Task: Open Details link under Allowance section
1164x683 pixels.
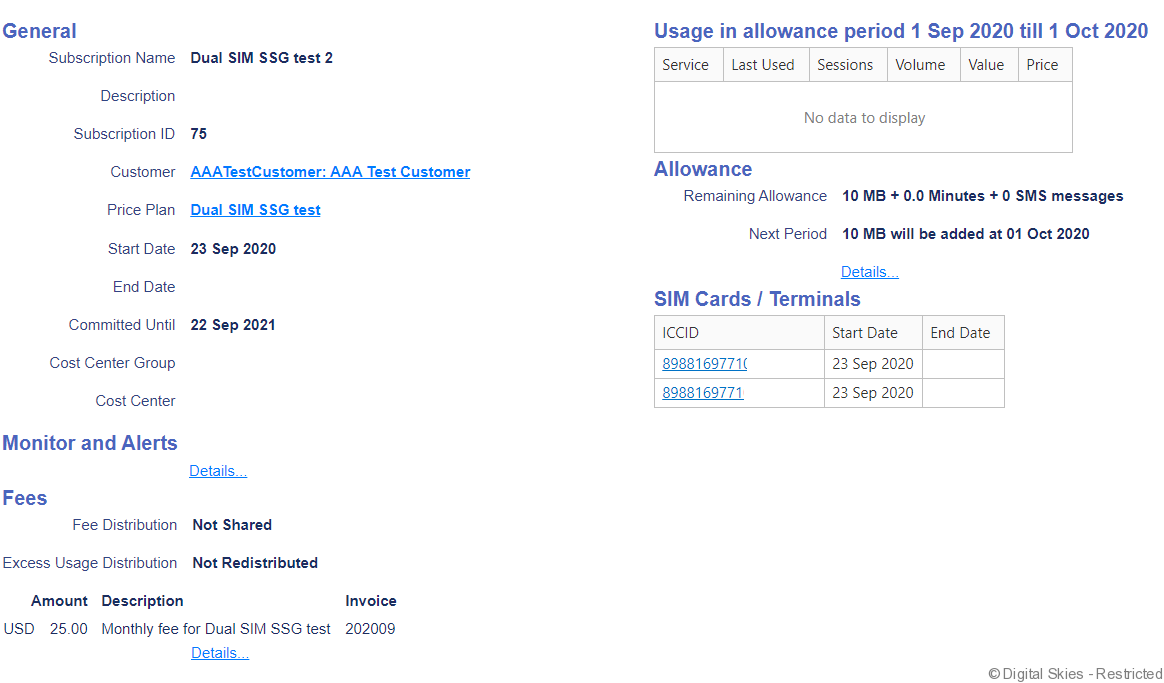Action: click(869, 272)
